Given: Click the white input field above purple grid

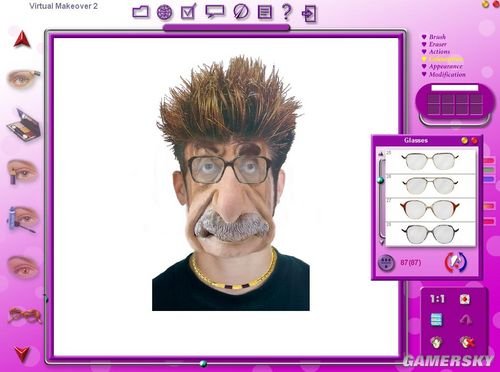Looking at the screenshot, I should coord(455,88).
